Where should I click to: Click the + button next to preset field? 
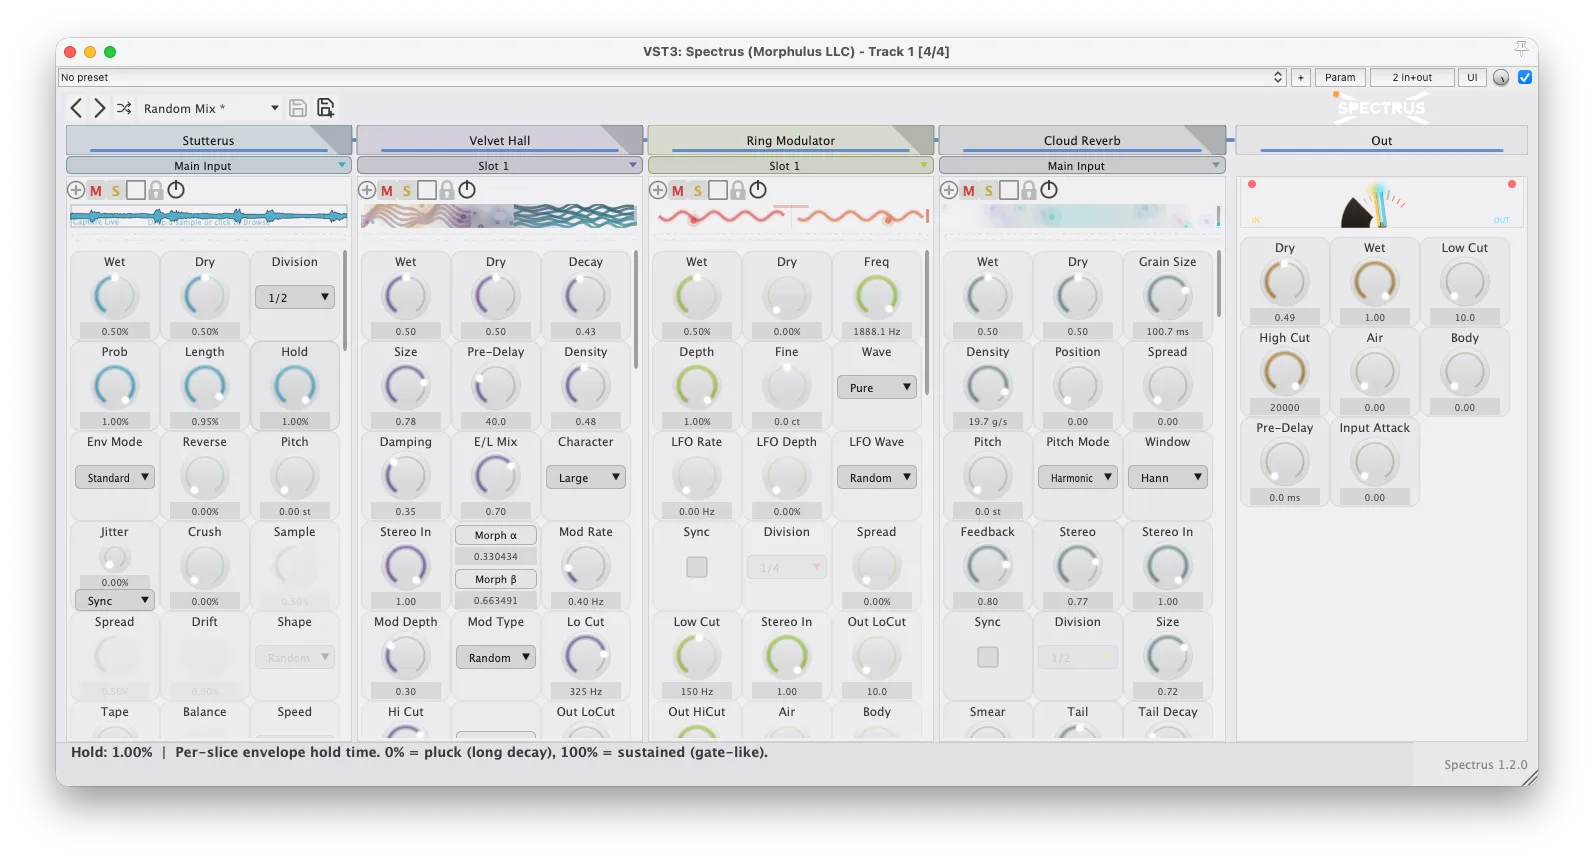click(x=1301, y=77)
